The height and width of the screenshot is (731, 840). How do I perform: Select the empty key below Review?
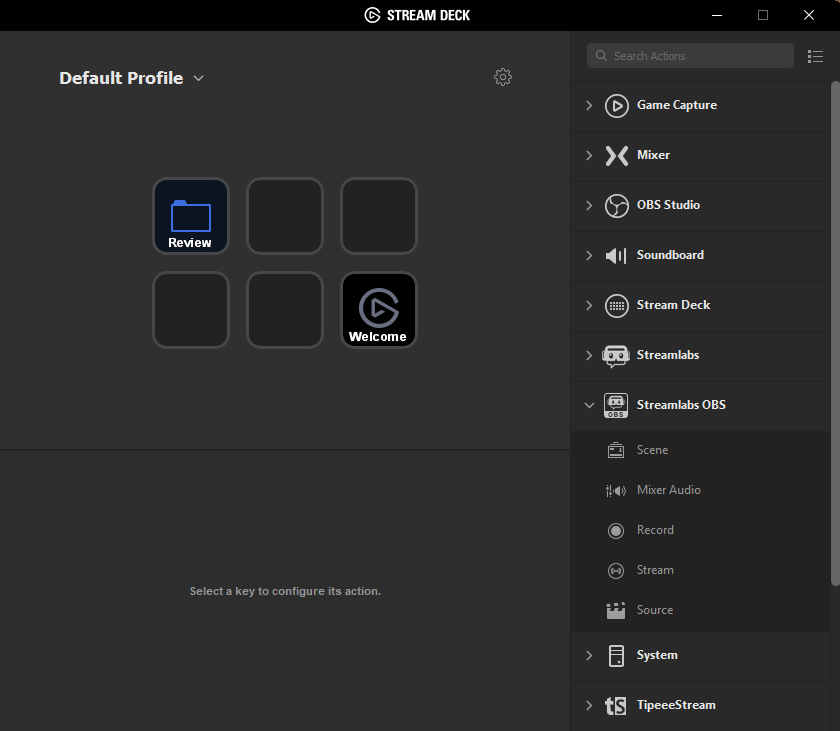(x=191, y=310)
